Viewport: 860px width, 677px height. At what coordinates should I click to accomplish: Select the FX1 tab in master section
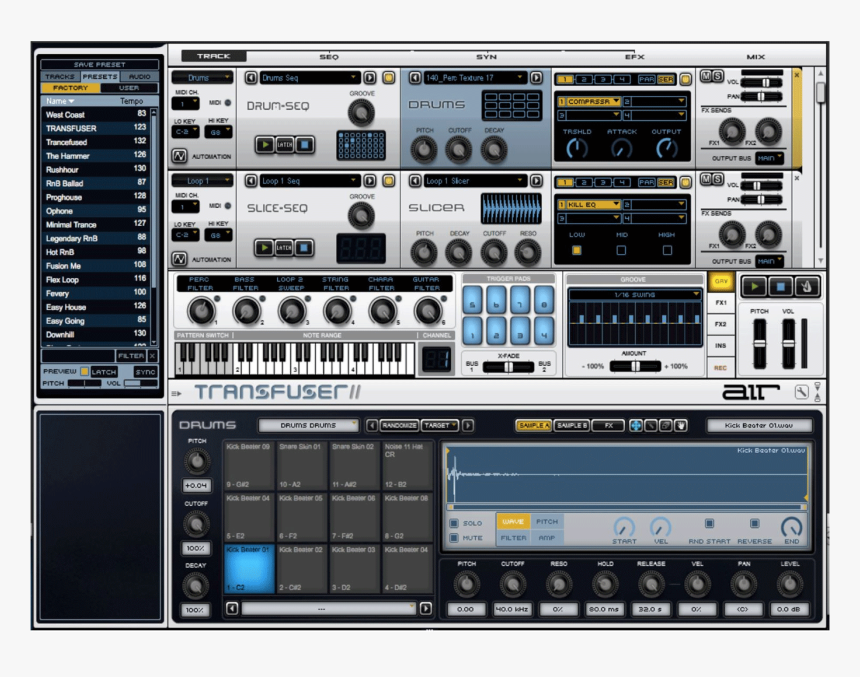721,302
